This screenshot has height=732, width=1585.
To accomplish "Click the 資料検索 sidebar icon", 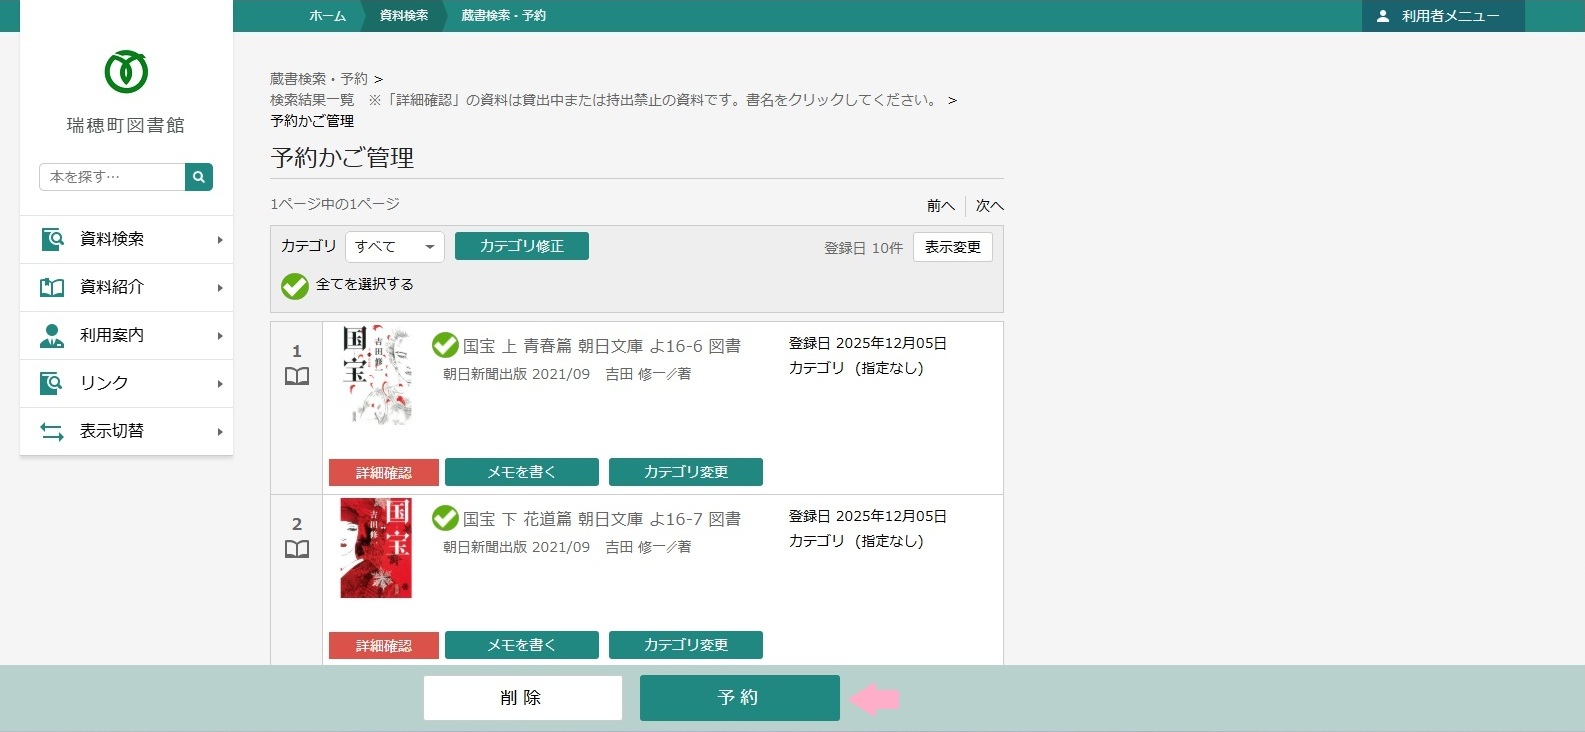I will click(52, 239).
